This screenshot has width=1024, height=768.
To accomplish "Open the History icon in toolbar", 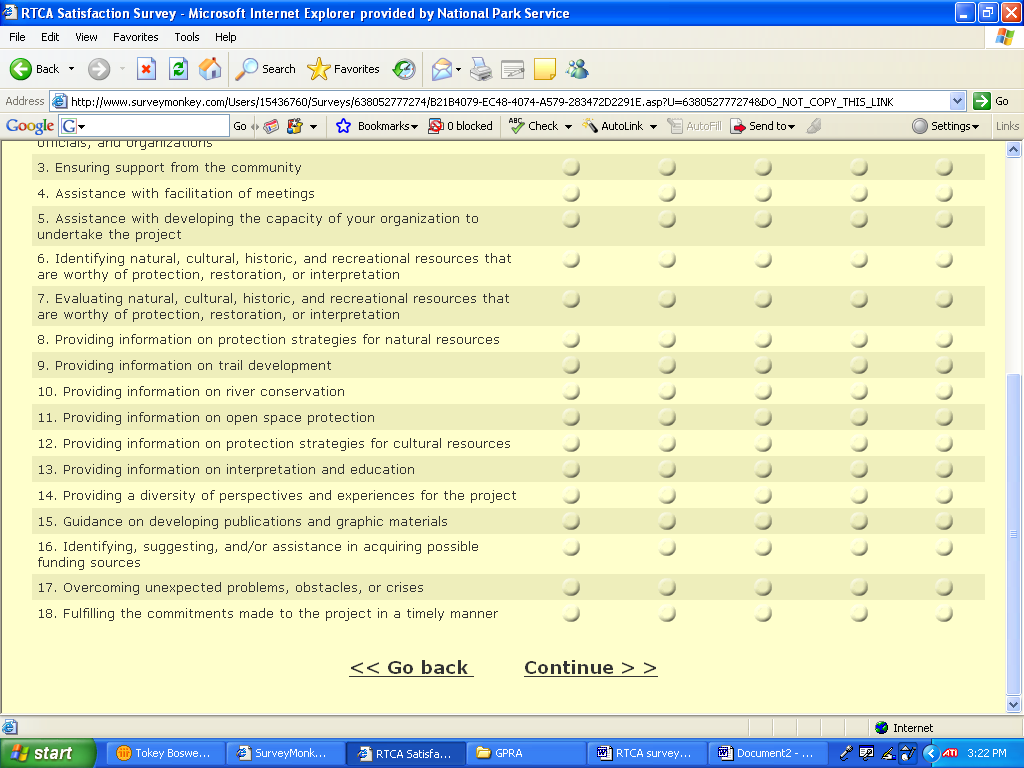I will pyautogui.click(x=404, y=69).
